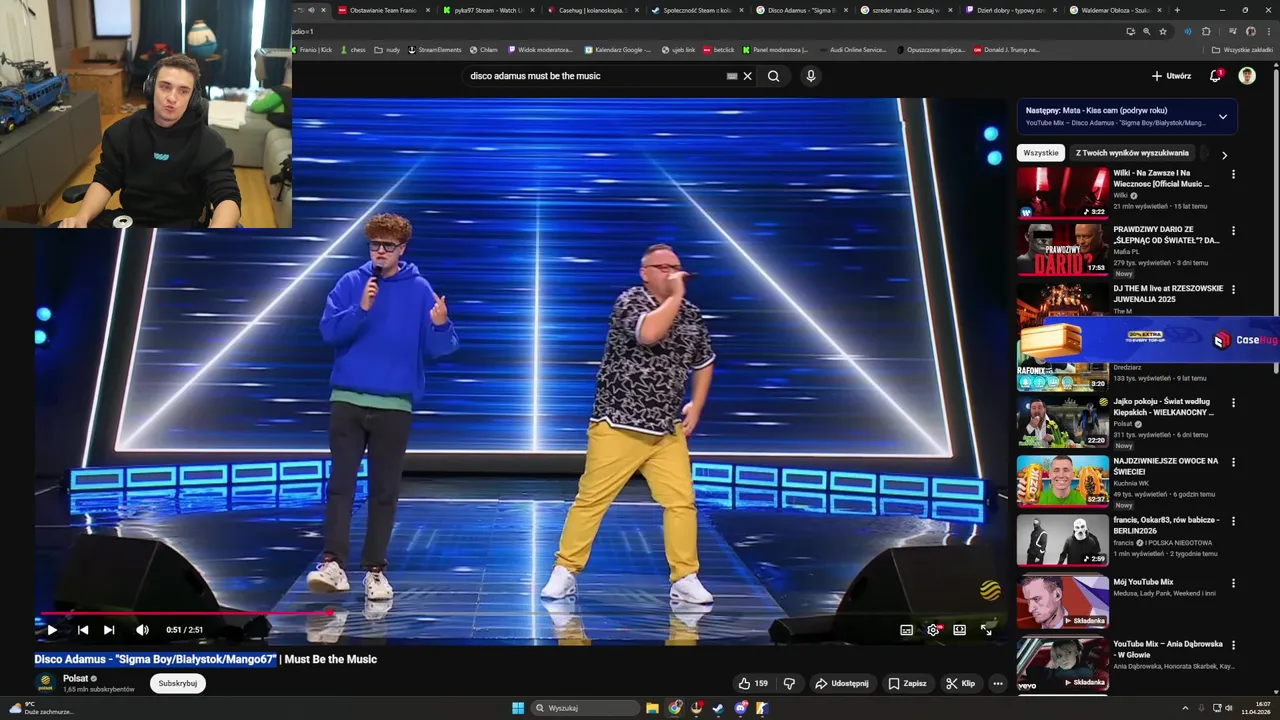Skip to previous video in player

(83, 630)
